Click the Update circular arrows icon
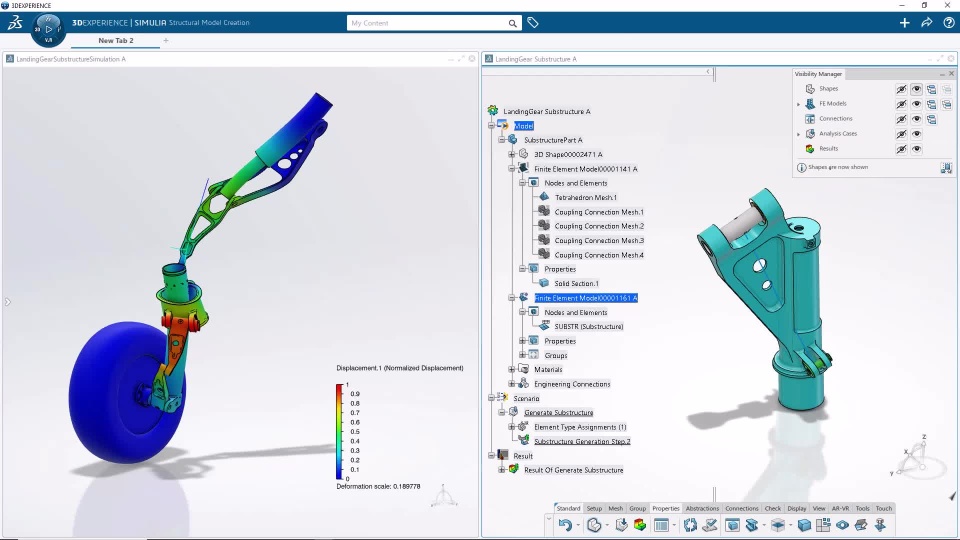The width and height of the screenshot is (960, 540). 691,525
